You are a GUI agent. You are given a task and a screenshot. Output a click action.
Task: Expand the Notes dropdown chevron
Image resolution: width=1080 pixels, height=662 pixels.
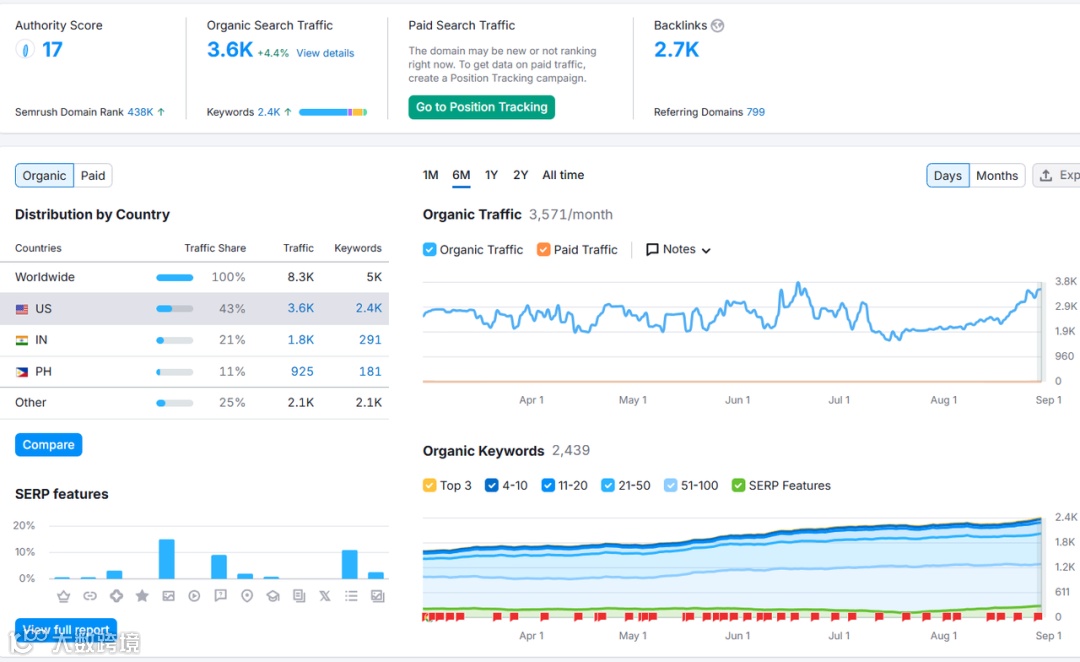click(x=706, y=251)
